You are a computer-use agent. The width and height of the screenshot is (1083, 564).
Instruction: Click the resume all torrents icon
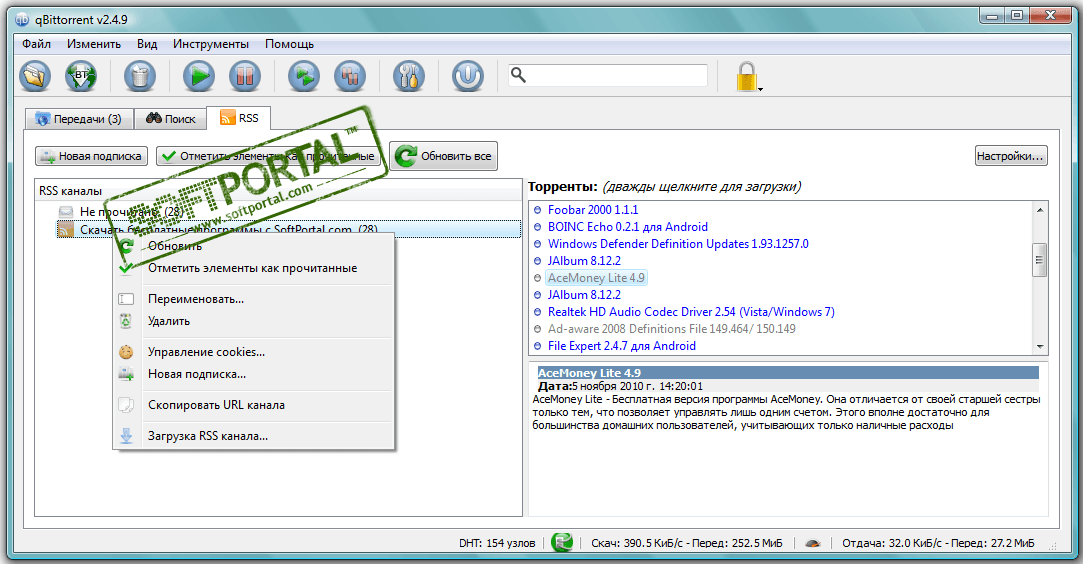click(304, 76)
